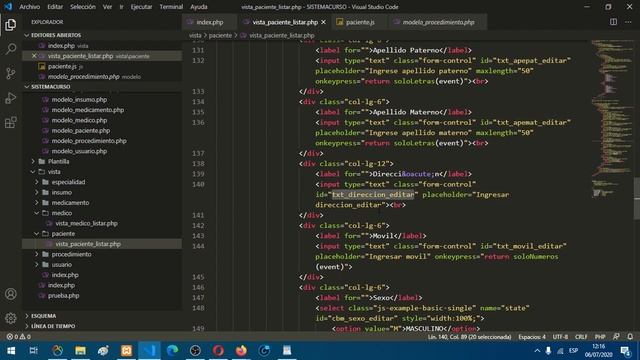Viewport: 640px width, 360px height.
Task: Open the Search view in activity bar
Action: pyautogui.click(x=11, y=49)
